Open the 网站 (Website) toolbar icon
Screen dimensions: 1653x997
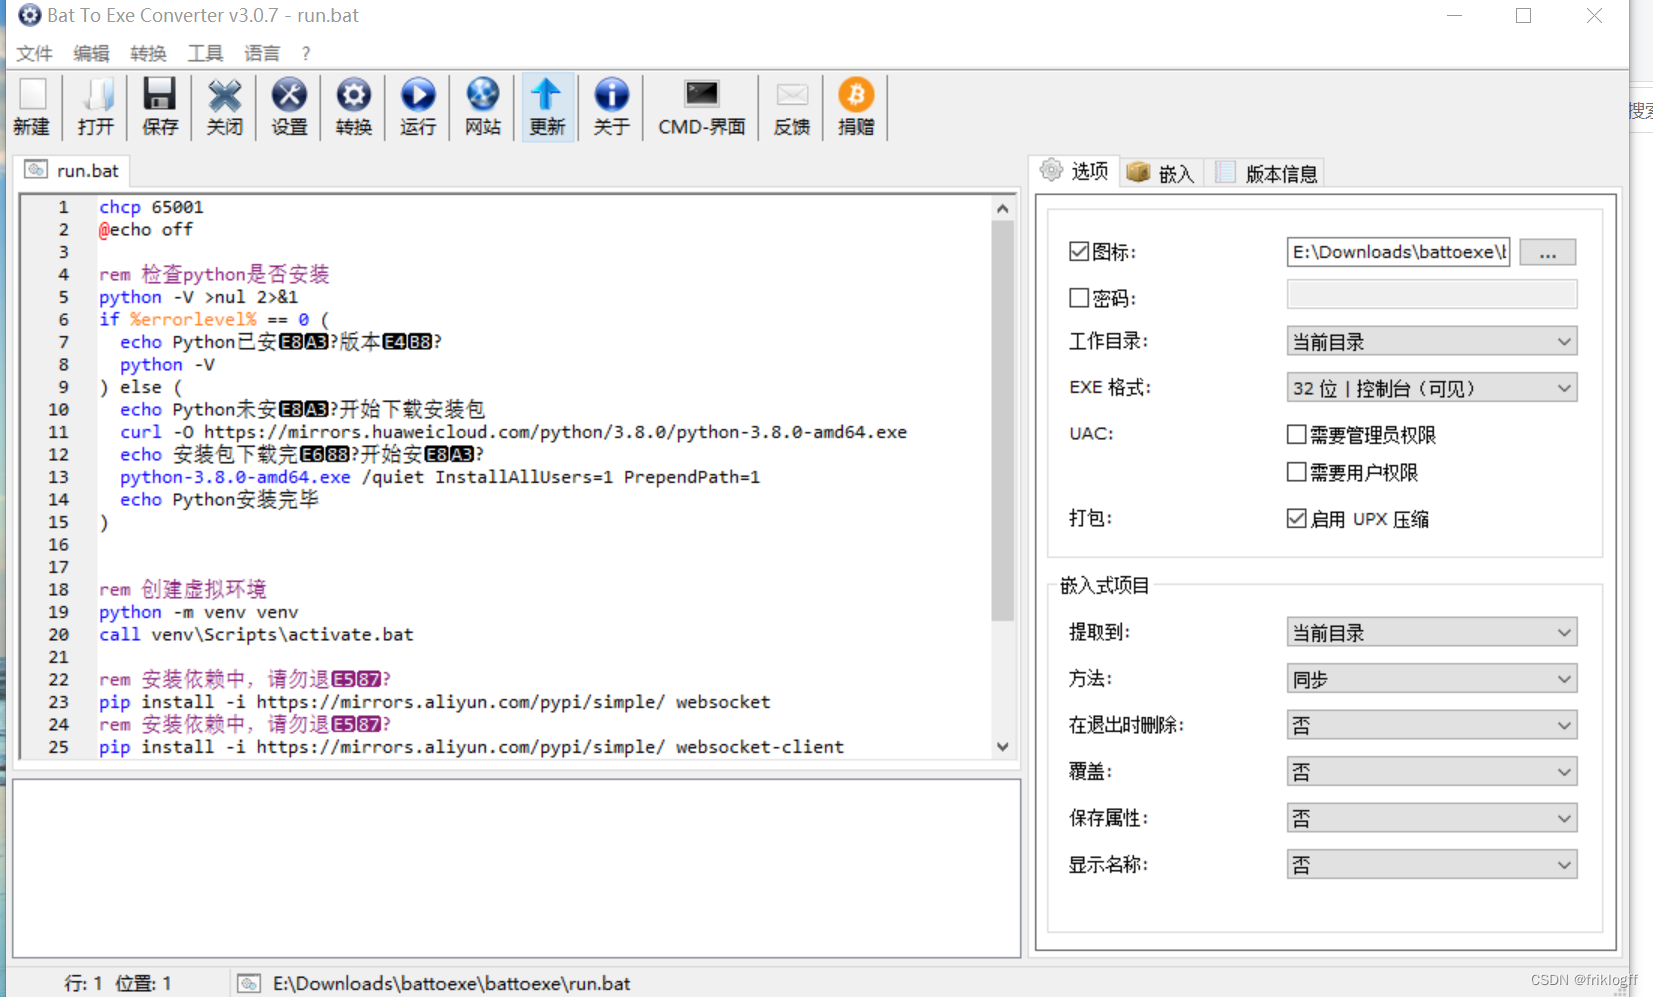(482, 106)
